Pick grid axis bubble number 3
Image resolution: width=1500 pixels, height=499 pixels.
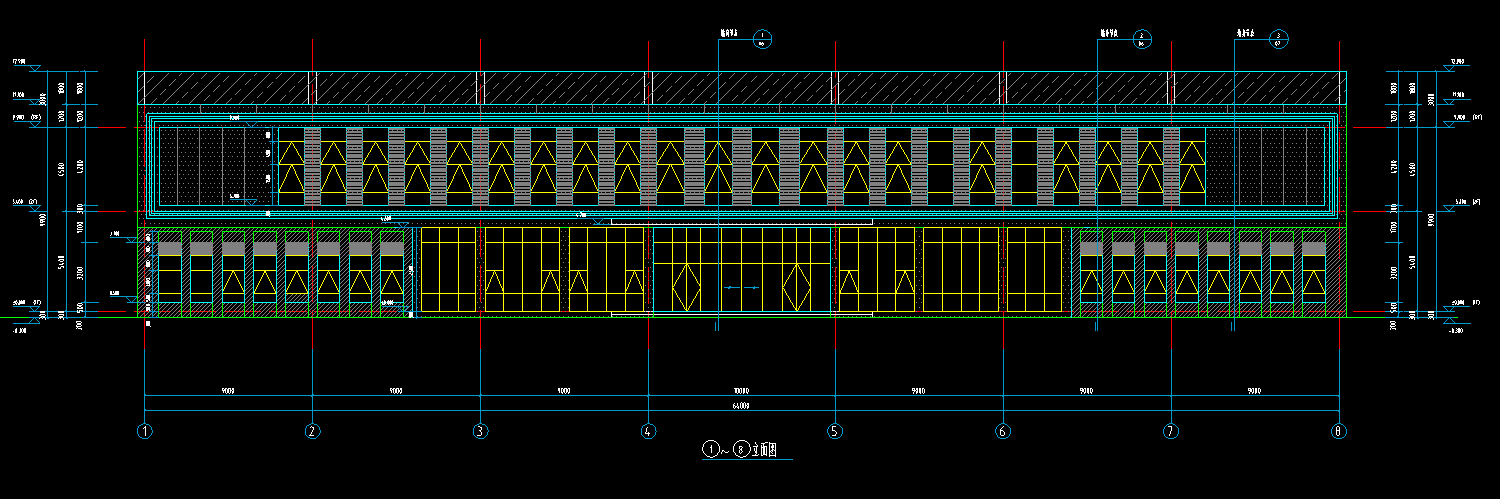(481, 432)
